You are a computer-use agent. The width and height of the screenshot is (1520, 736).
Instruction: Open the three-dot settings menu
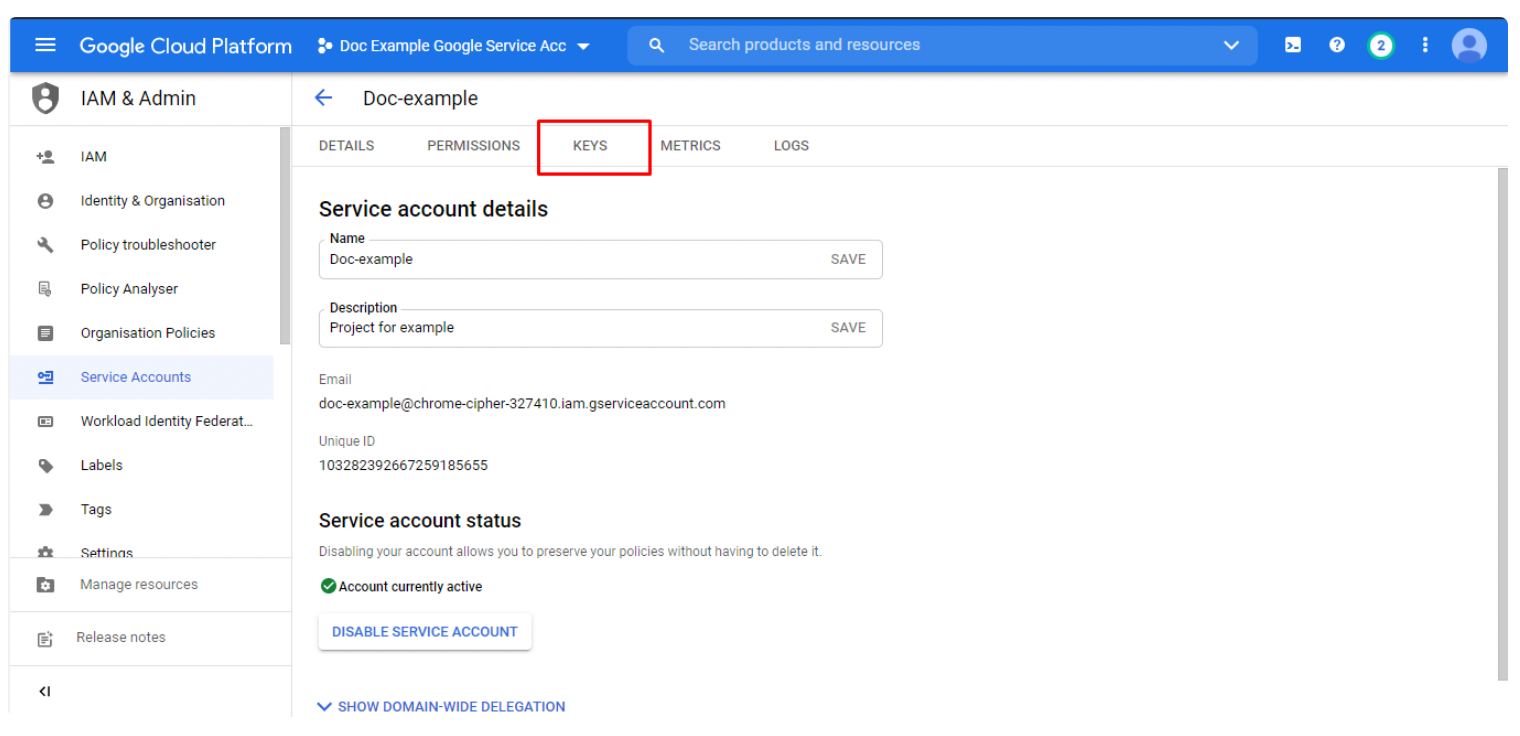tap(1425, 45)
